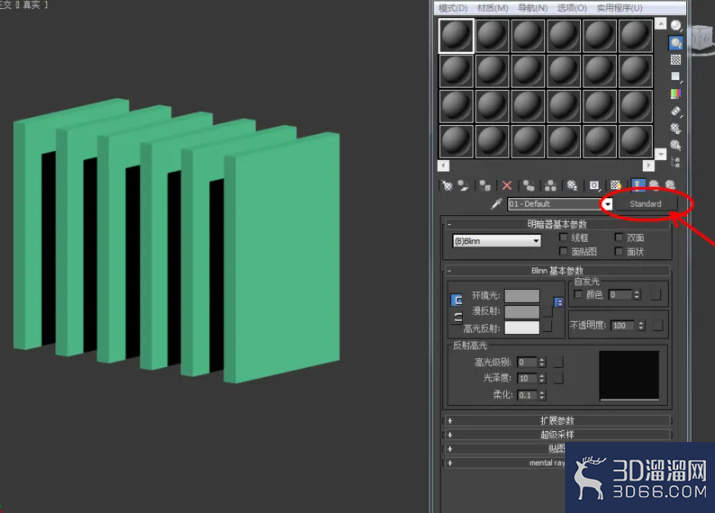Screen dimensions: 715x513
Task: Check the 自发光 颜色 checkbox
Action: coord(578,295)
